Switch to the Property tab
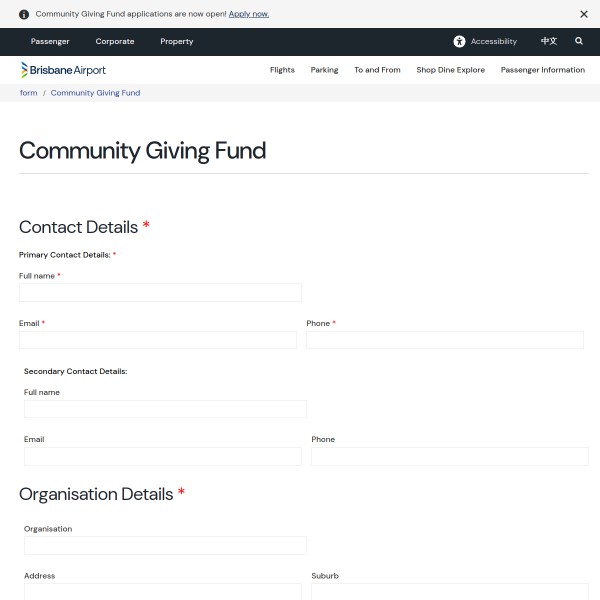 (177, 41)
